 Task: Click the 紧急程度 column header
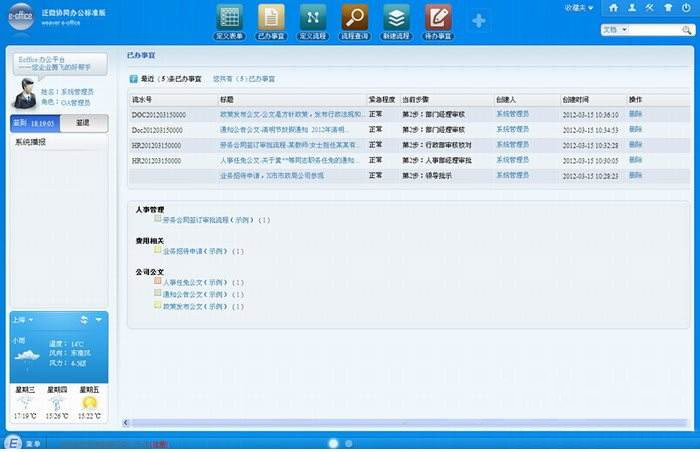point(382,99)
